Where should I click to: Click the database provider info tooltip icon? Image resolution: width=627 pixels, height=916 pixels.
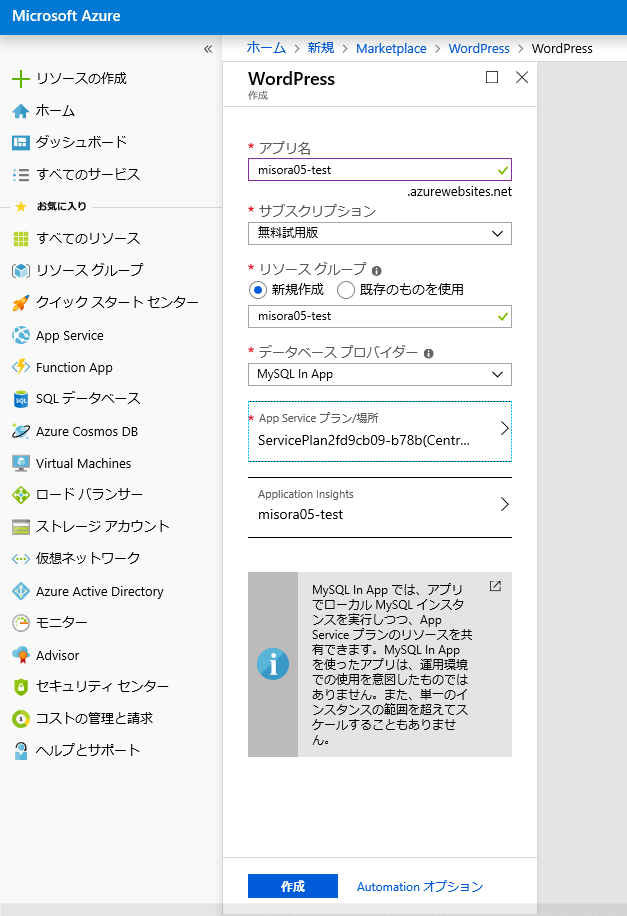tap(428, 353)
